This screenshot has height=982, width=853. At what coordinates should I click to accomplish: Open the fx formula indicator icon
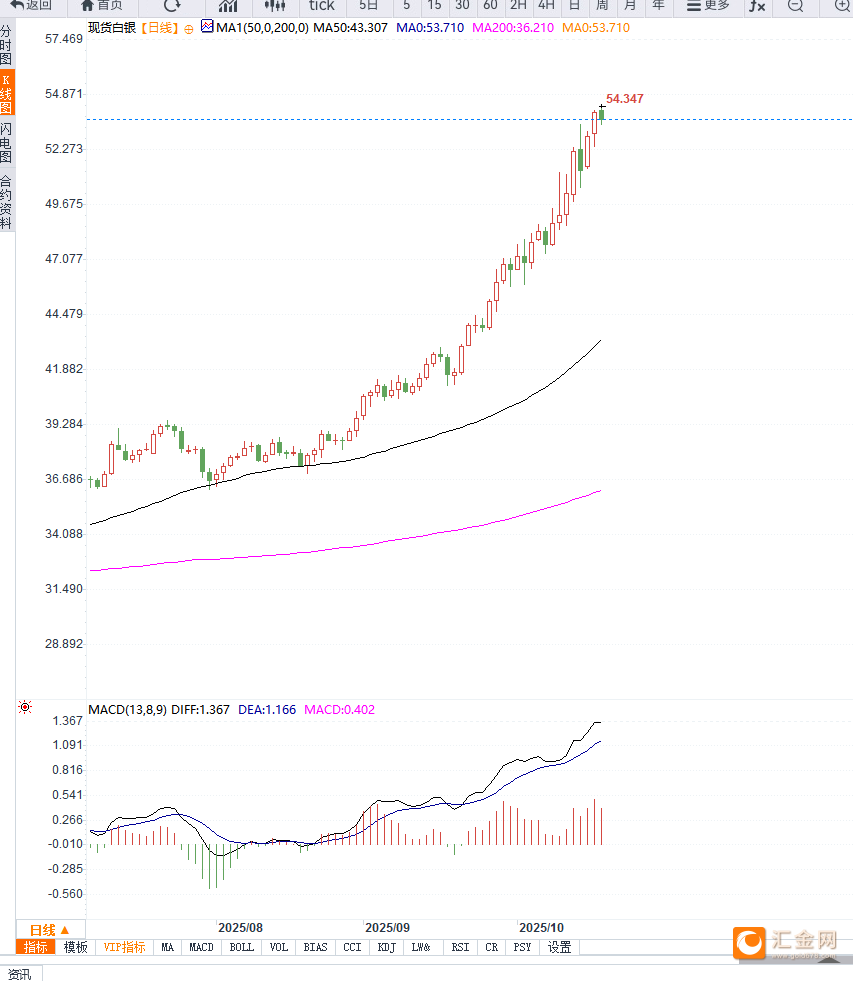coord(757,6)
